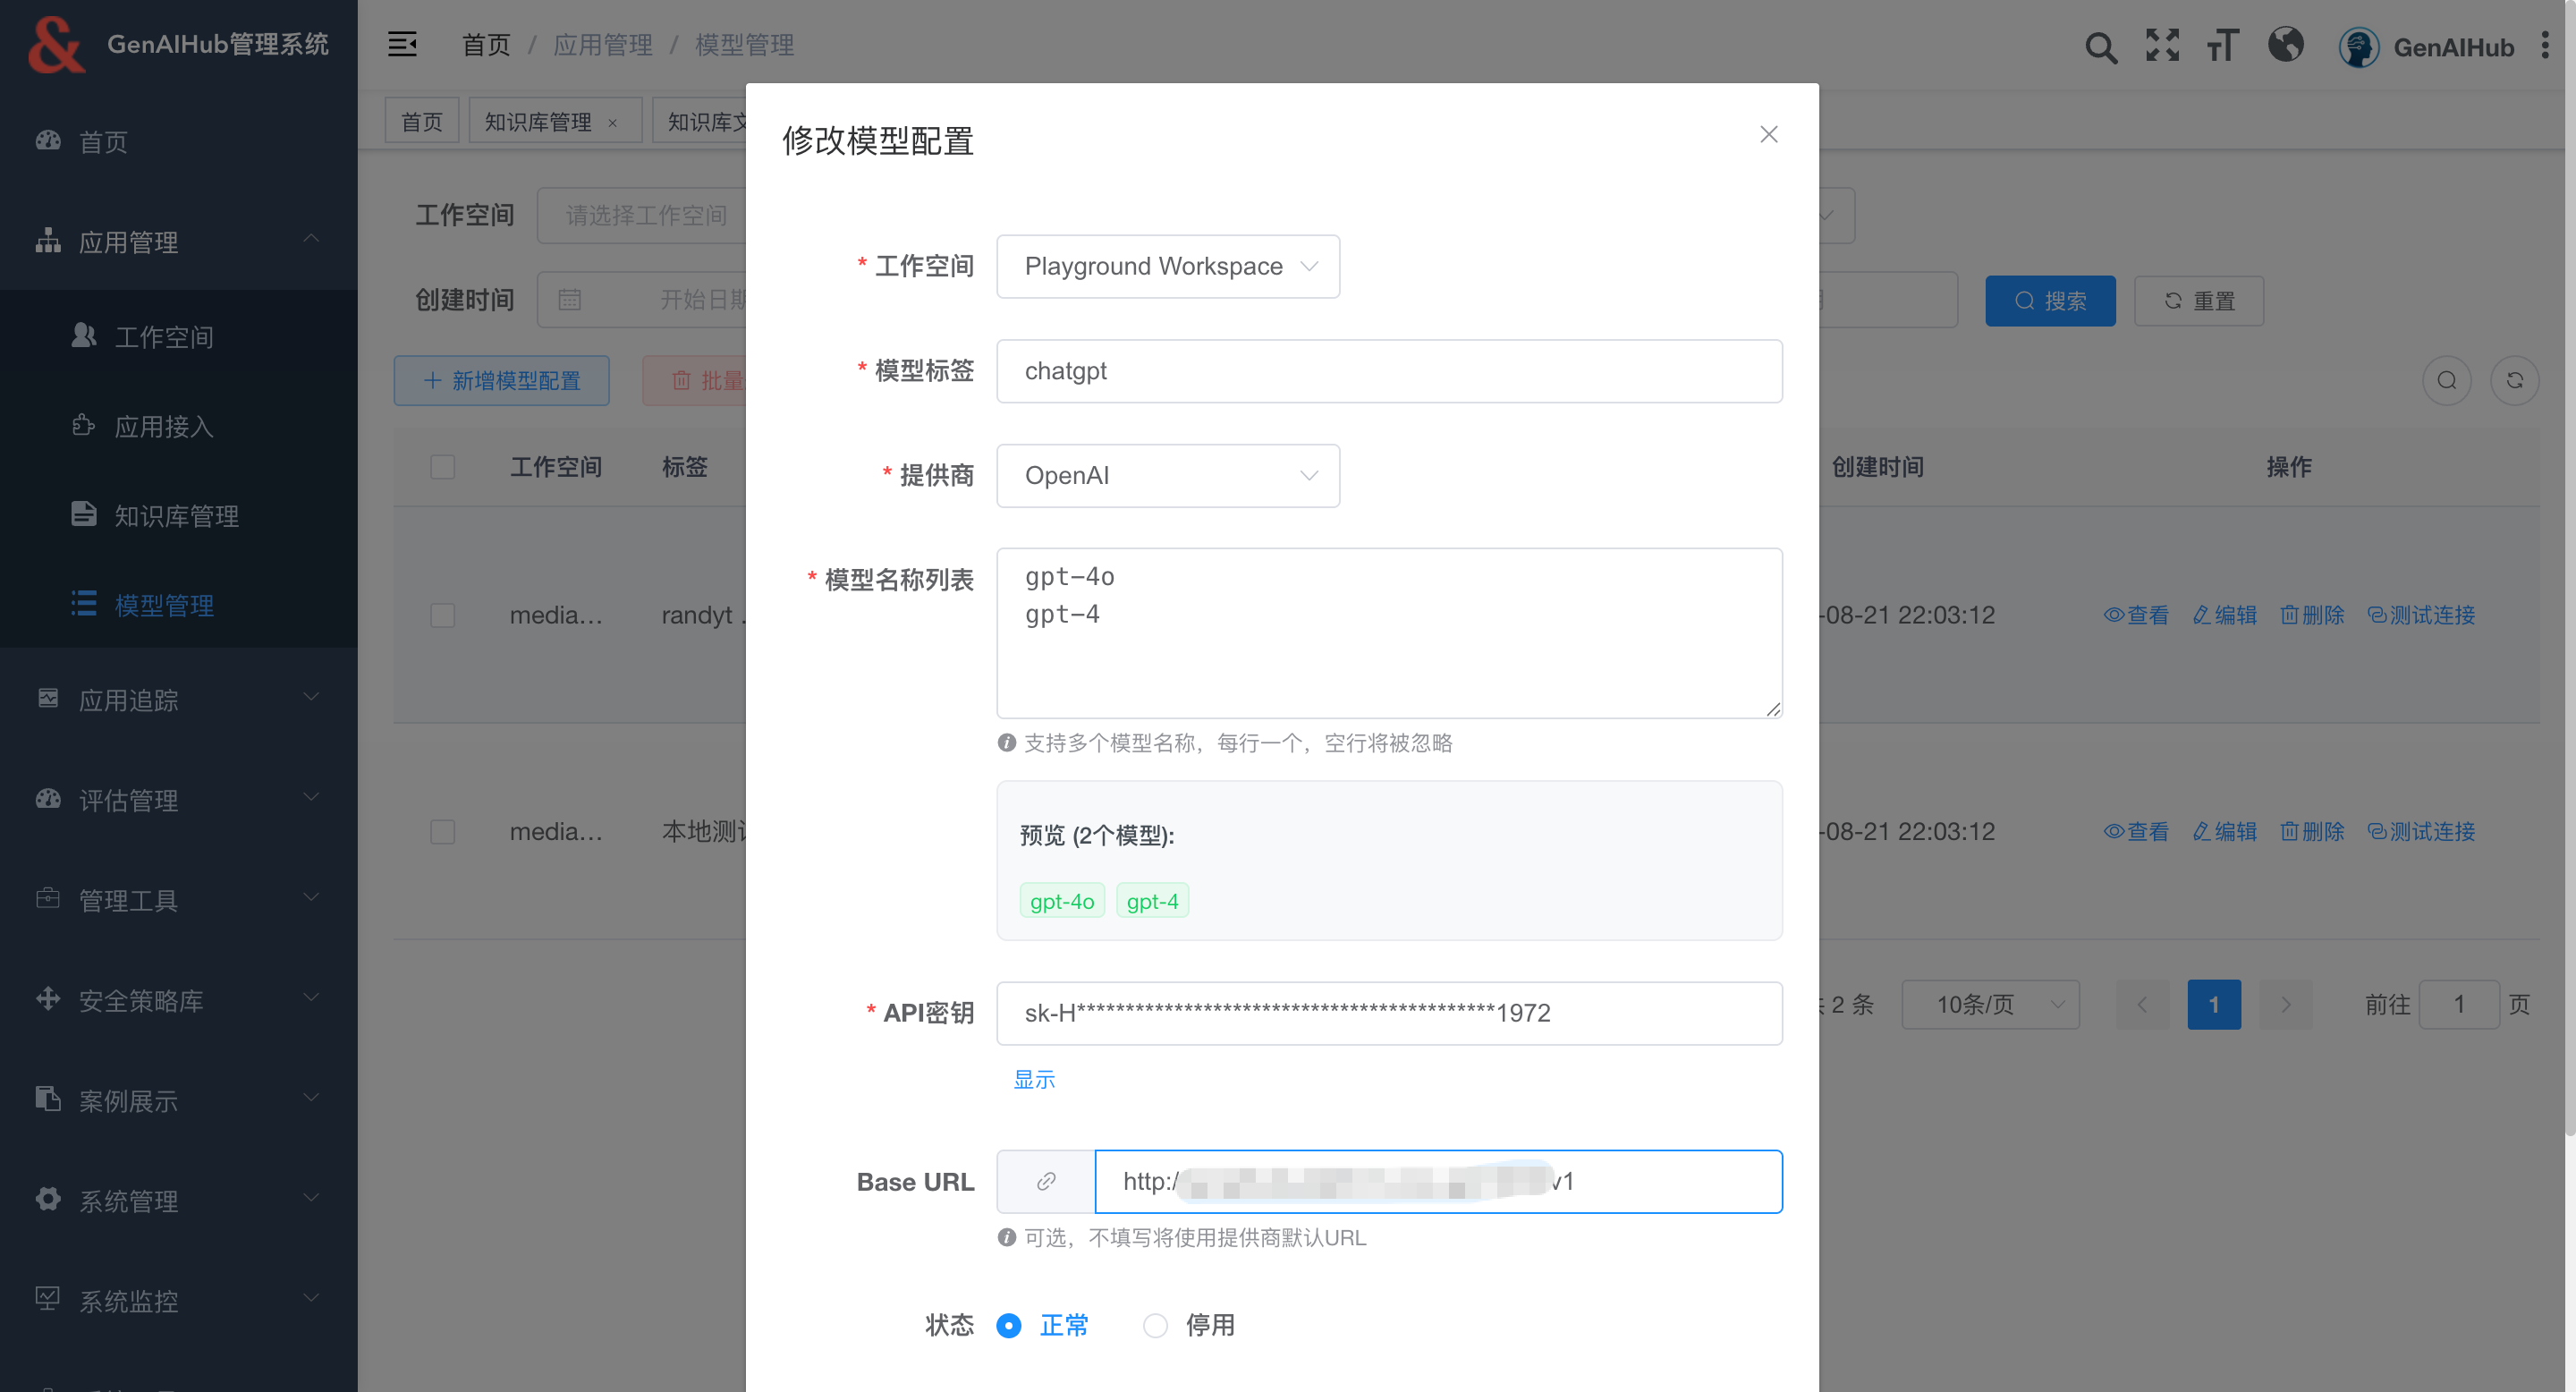The image size is (2576, 1392).
Task: Open the Playground Workspace dropdown
Action: [x=1167, y=266]
